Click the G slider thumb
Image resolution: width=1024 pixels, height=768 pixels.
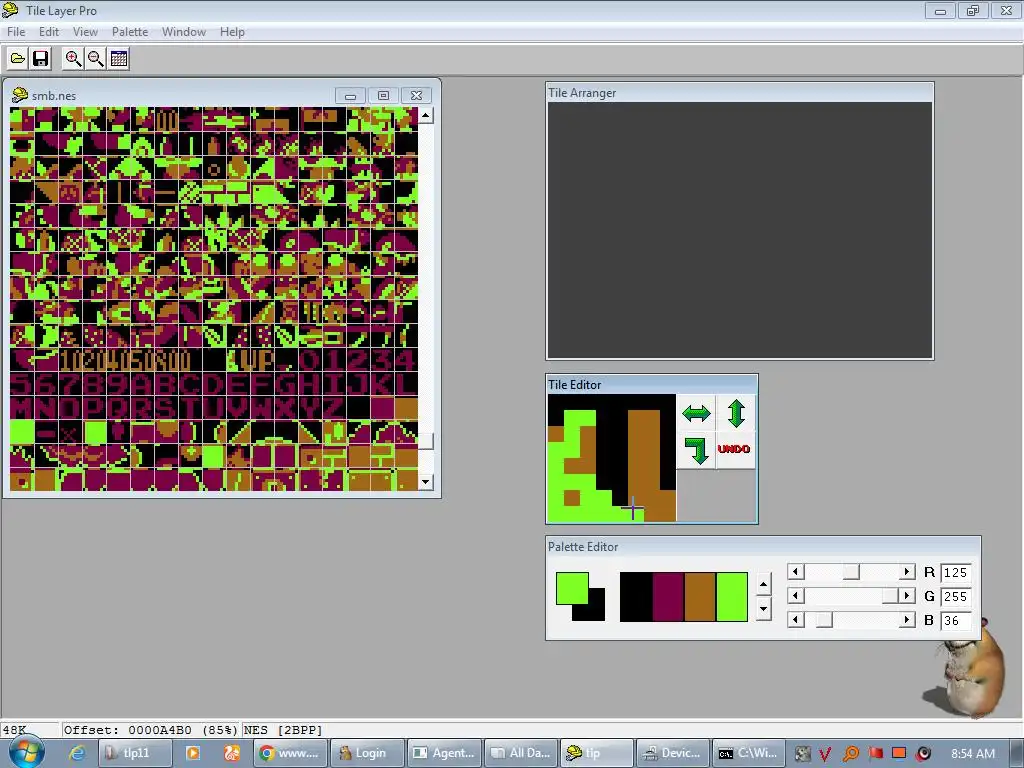(x=889, y=596)
